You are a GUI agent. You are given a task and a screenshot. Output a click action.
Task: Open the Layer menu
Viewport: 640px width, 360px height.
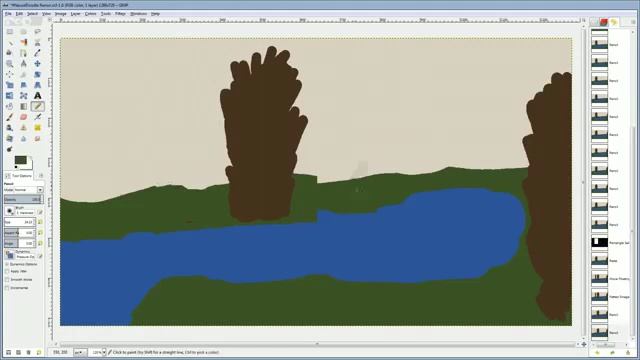click(76, 14)
